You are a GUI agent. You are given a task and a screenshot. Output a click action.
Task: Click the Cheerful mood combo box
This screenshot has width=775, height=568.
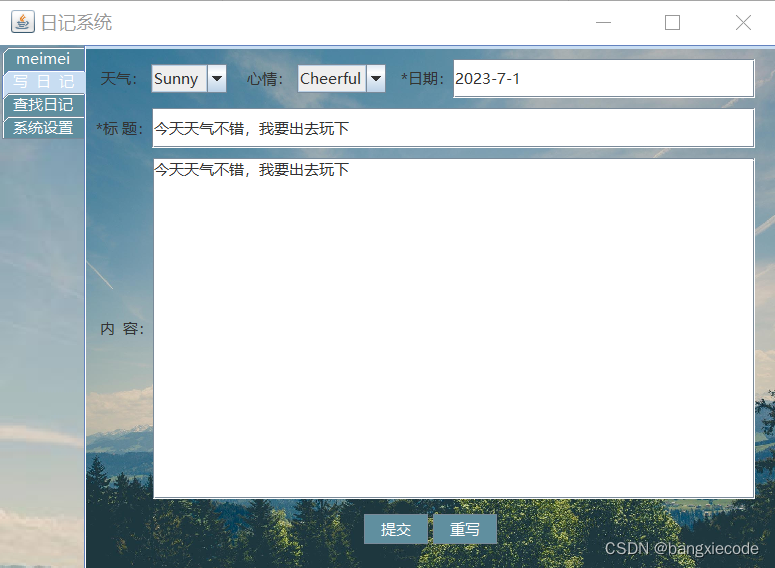[x=341, y=79]
